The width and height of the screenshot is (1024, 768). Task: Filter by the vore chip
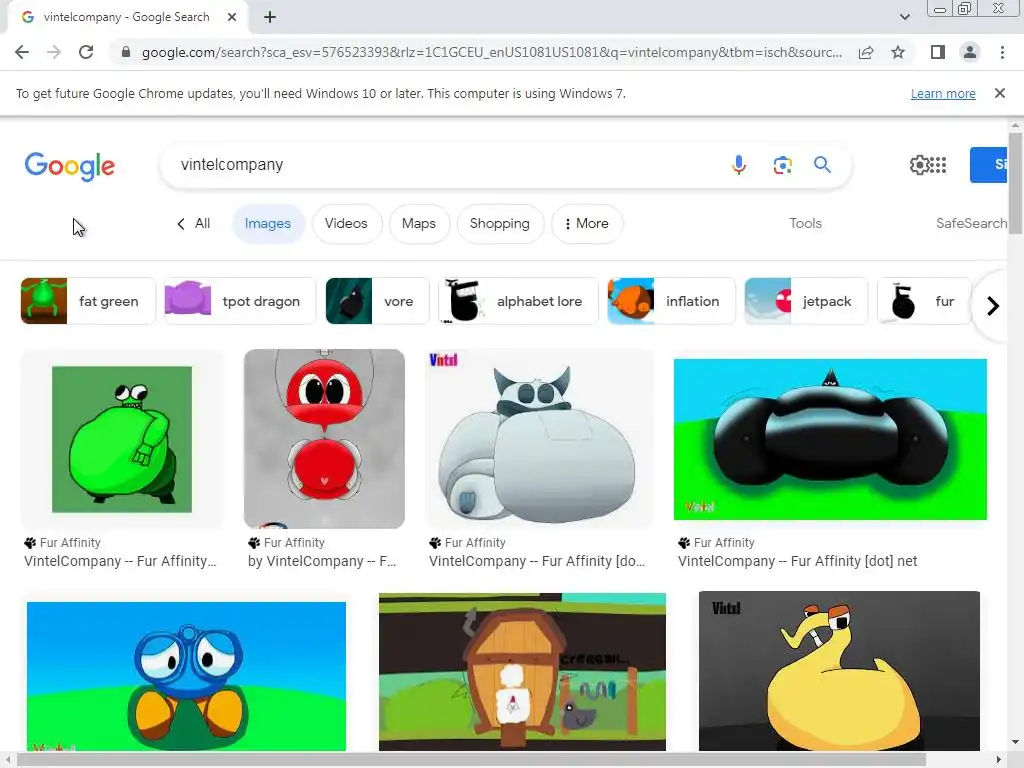coord(377,301)
